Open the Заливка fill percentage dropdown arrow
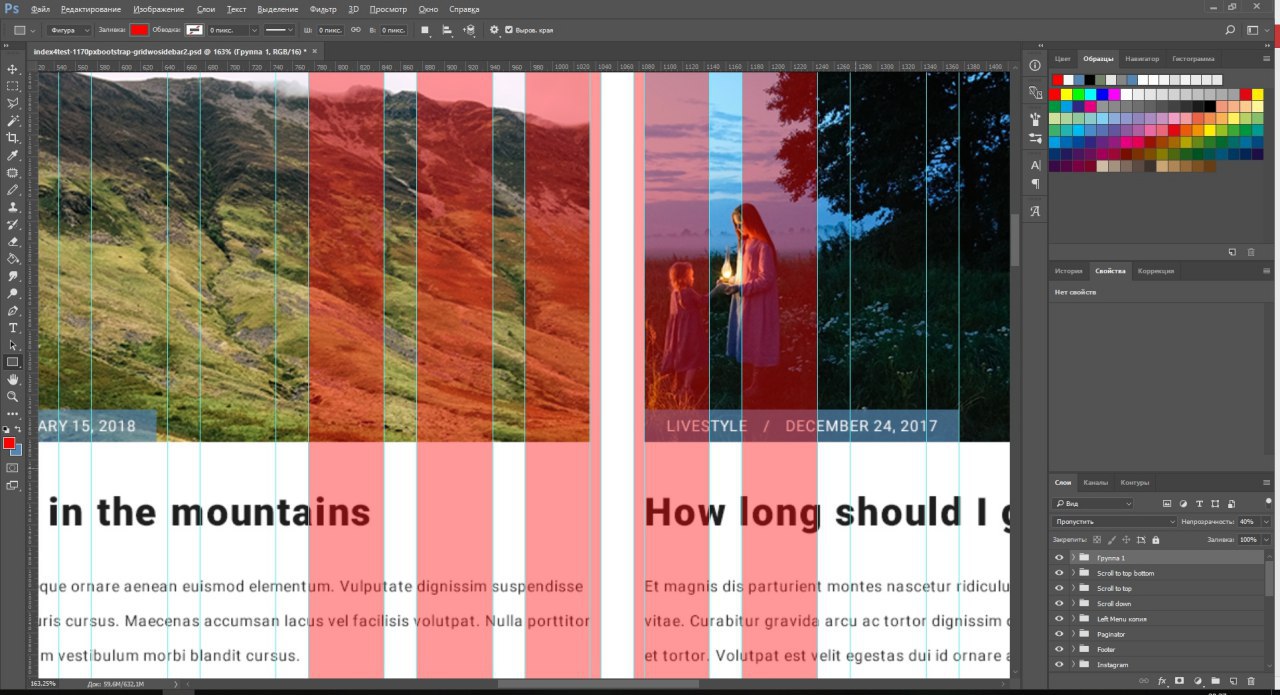Image resolution: width=1280 pixels, height=695 pixels. click(x=1266, y=540)
